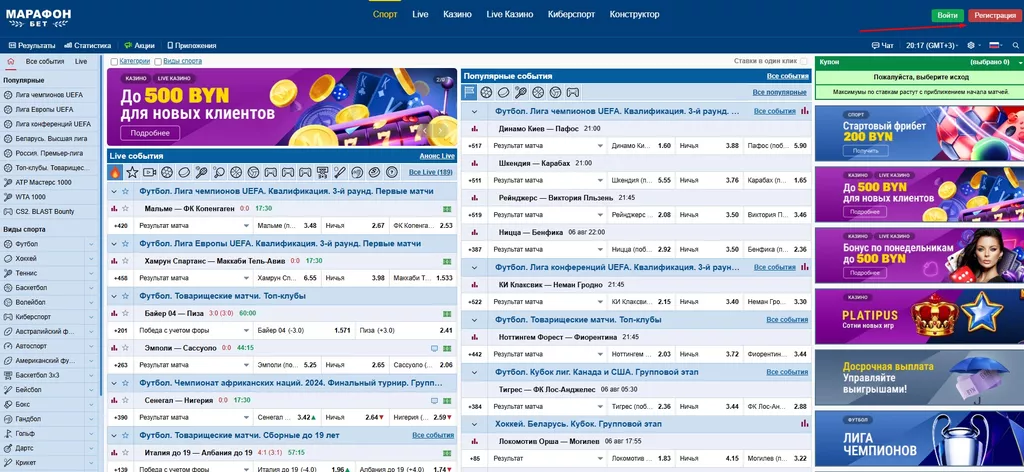Add Мальме — ФК Копенгаген to favorites star
This screenshot has height=472, width=1024.
(x=126, y=208)
